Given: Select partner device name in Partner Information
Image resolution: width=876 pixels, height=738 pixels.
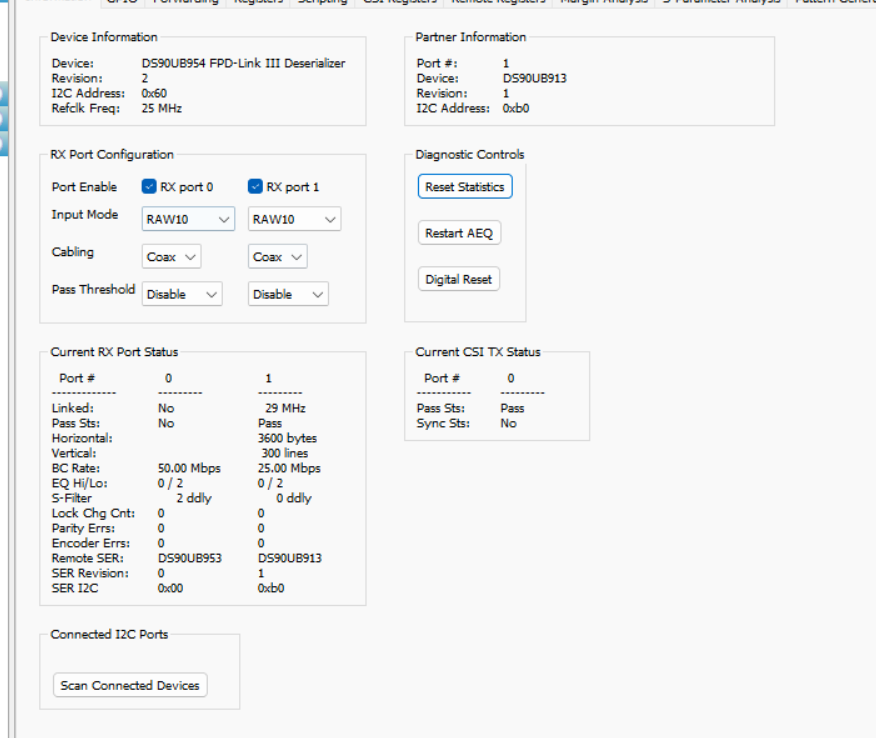Looking at the screenshot, I should pyautogui.click(x=535, y=78).
